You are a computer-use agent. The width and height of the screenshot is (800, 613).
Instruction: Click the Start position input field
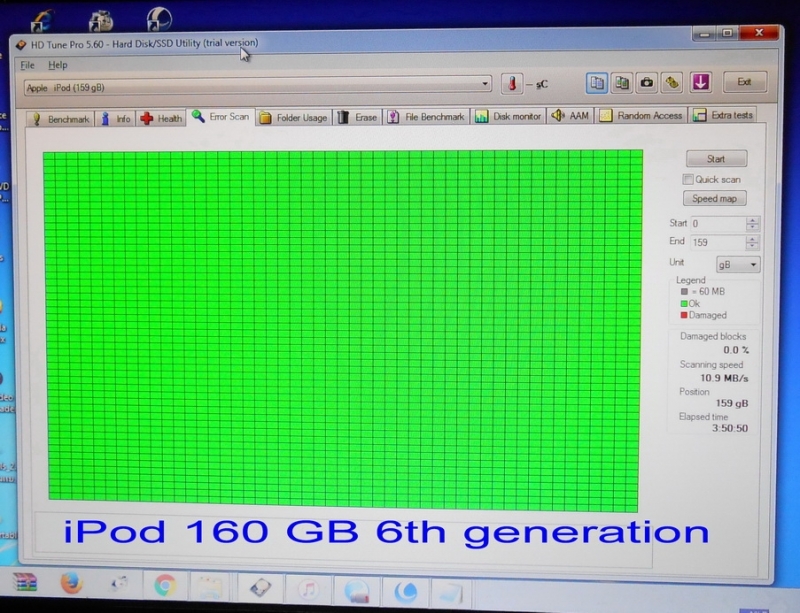(718, 224)
